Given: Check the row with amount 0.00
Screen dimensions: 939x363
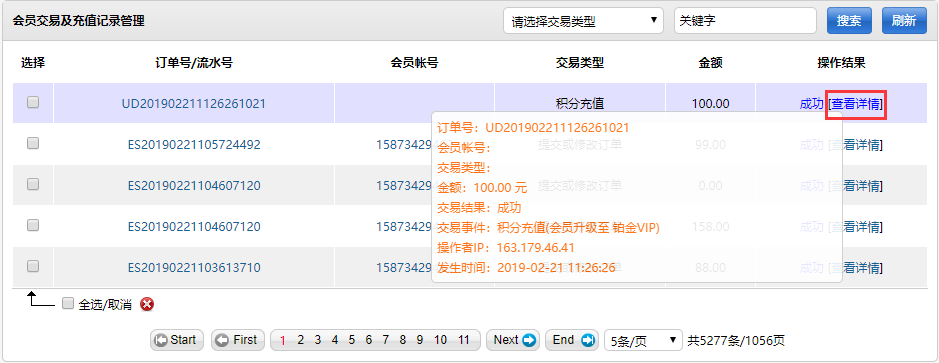Looking at the screenshot, I should (33, 184).
